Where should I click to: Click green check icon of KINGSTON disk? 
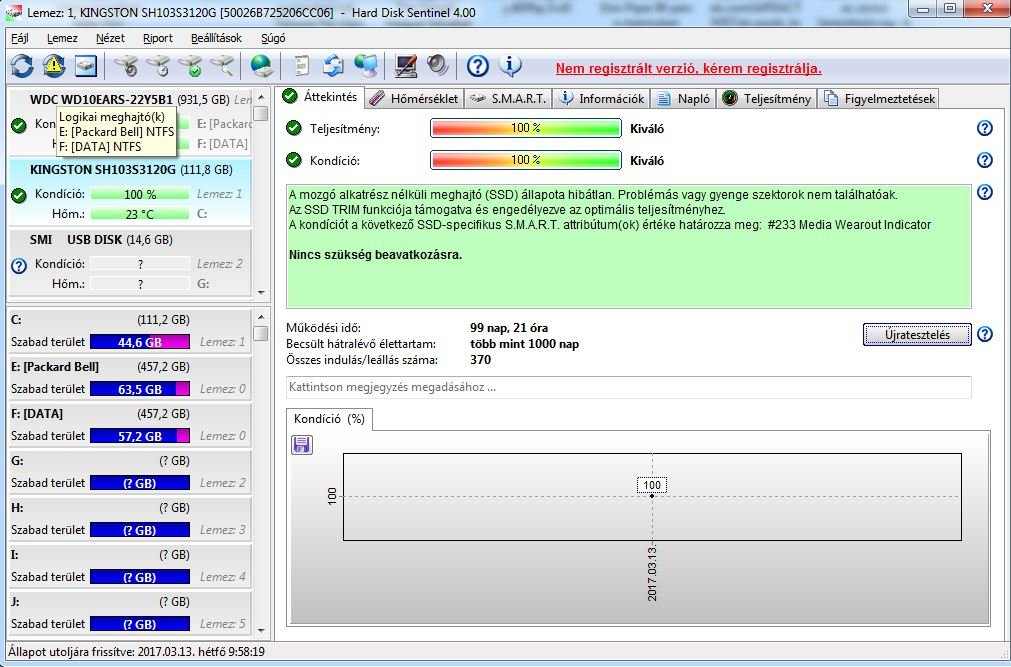(x=19, y=195)
